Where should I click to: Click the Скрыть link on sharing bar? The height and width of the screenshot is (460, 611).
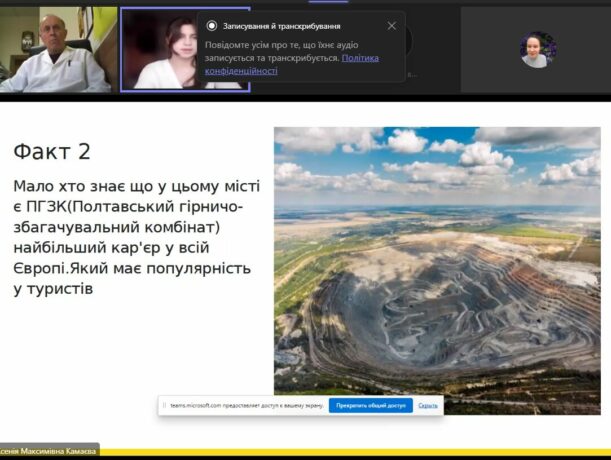pos(428,405)
